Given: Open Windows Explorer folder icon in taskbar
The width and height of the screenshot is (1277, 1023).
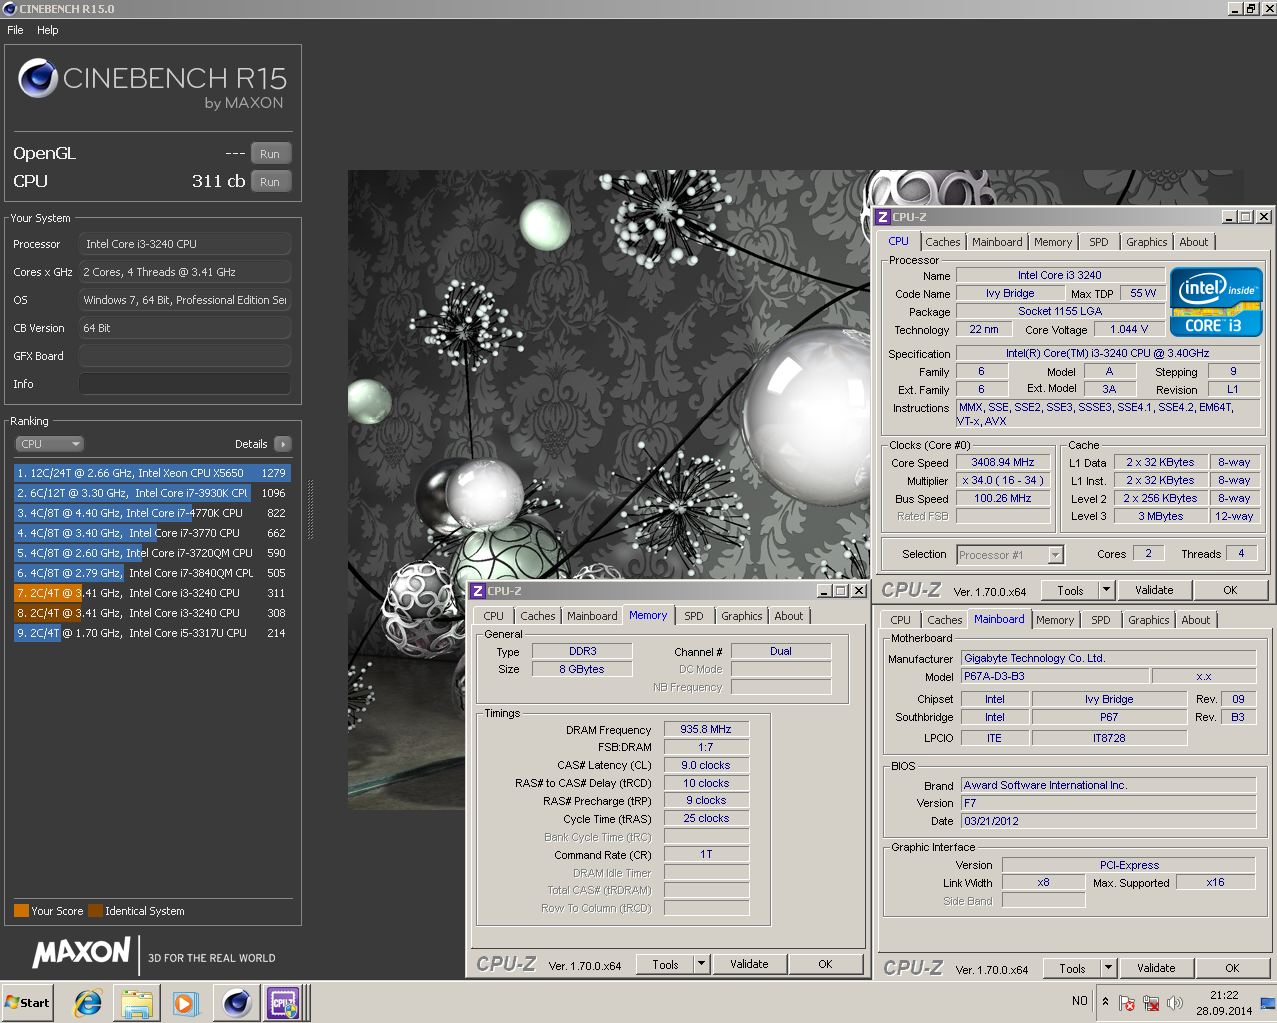Looking at the screenshot, I should pyautogui.click(x=137, y=1002).
